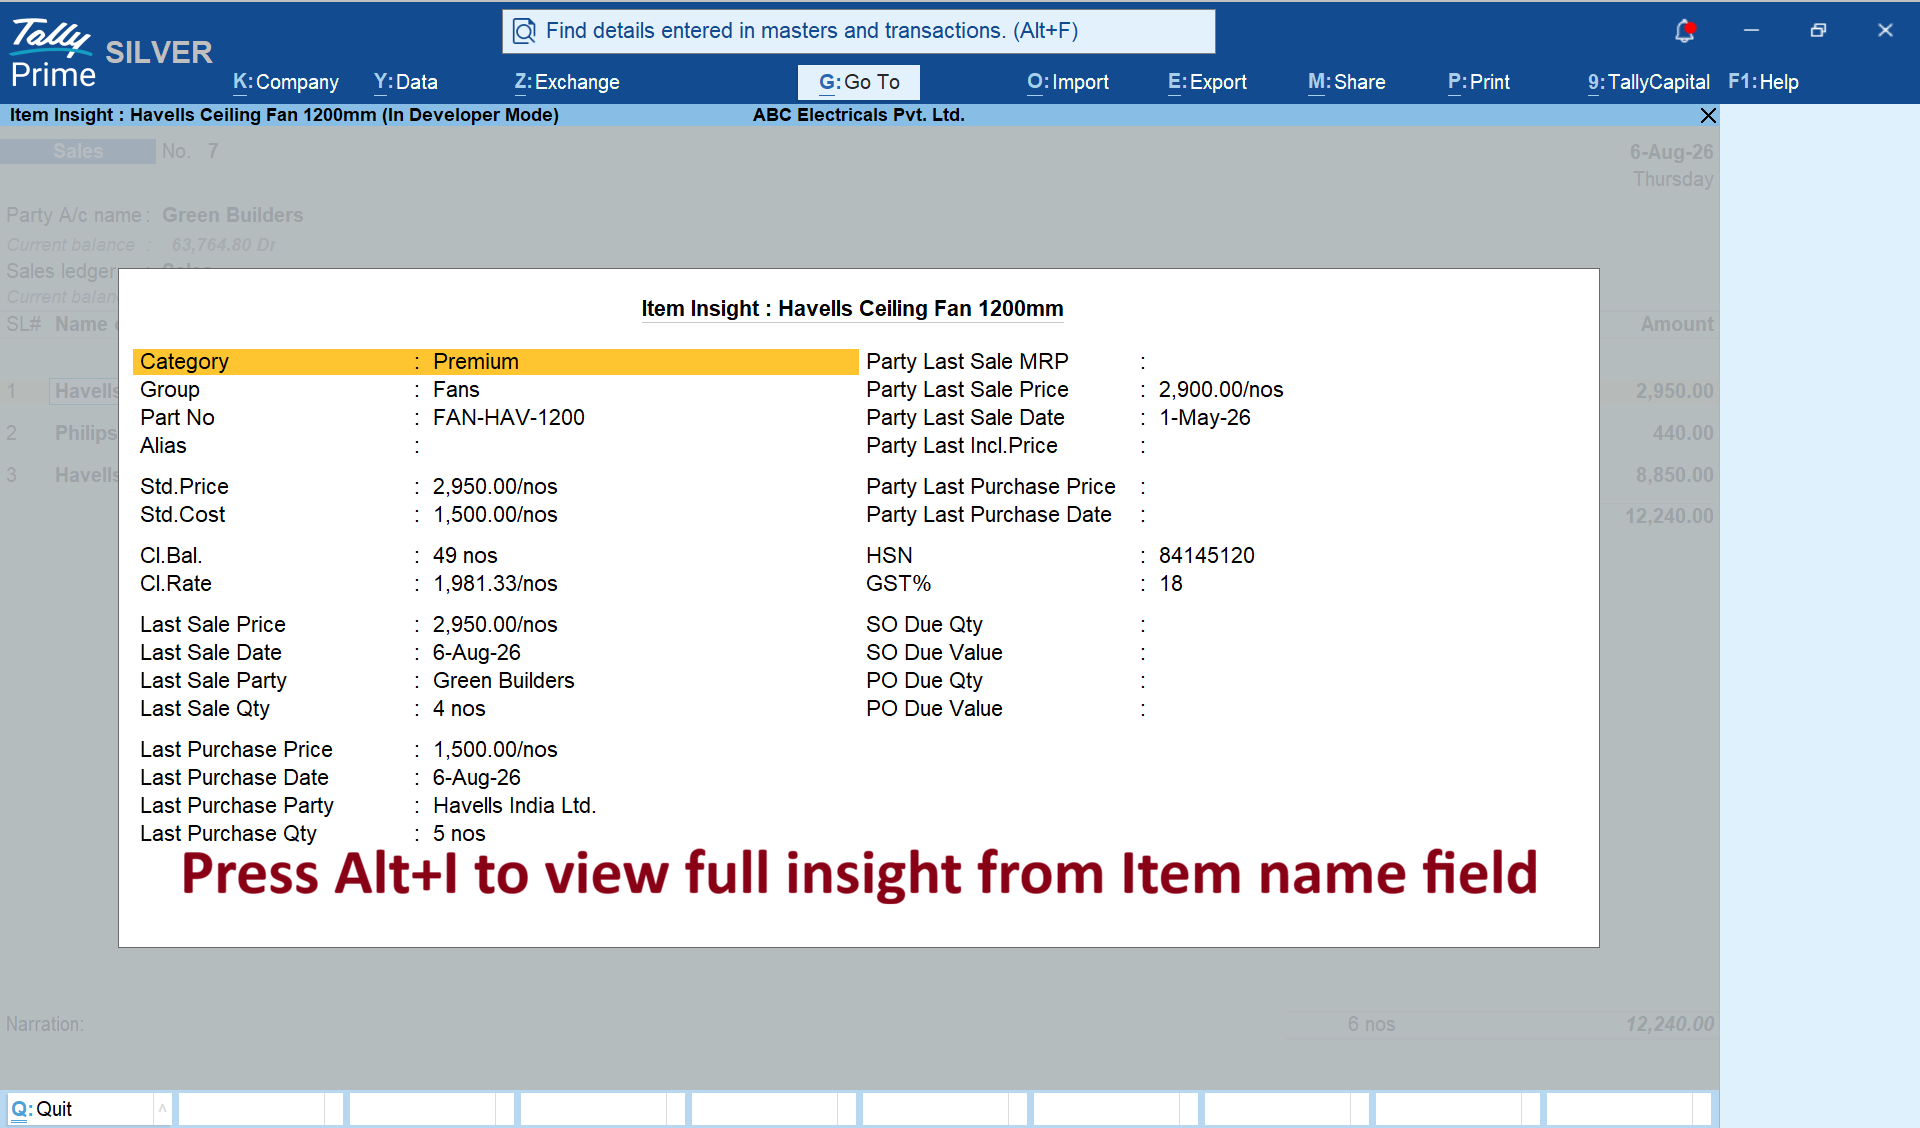Click the Green Builders party name in voucher

pyautogui.click(x=233, y=215)
